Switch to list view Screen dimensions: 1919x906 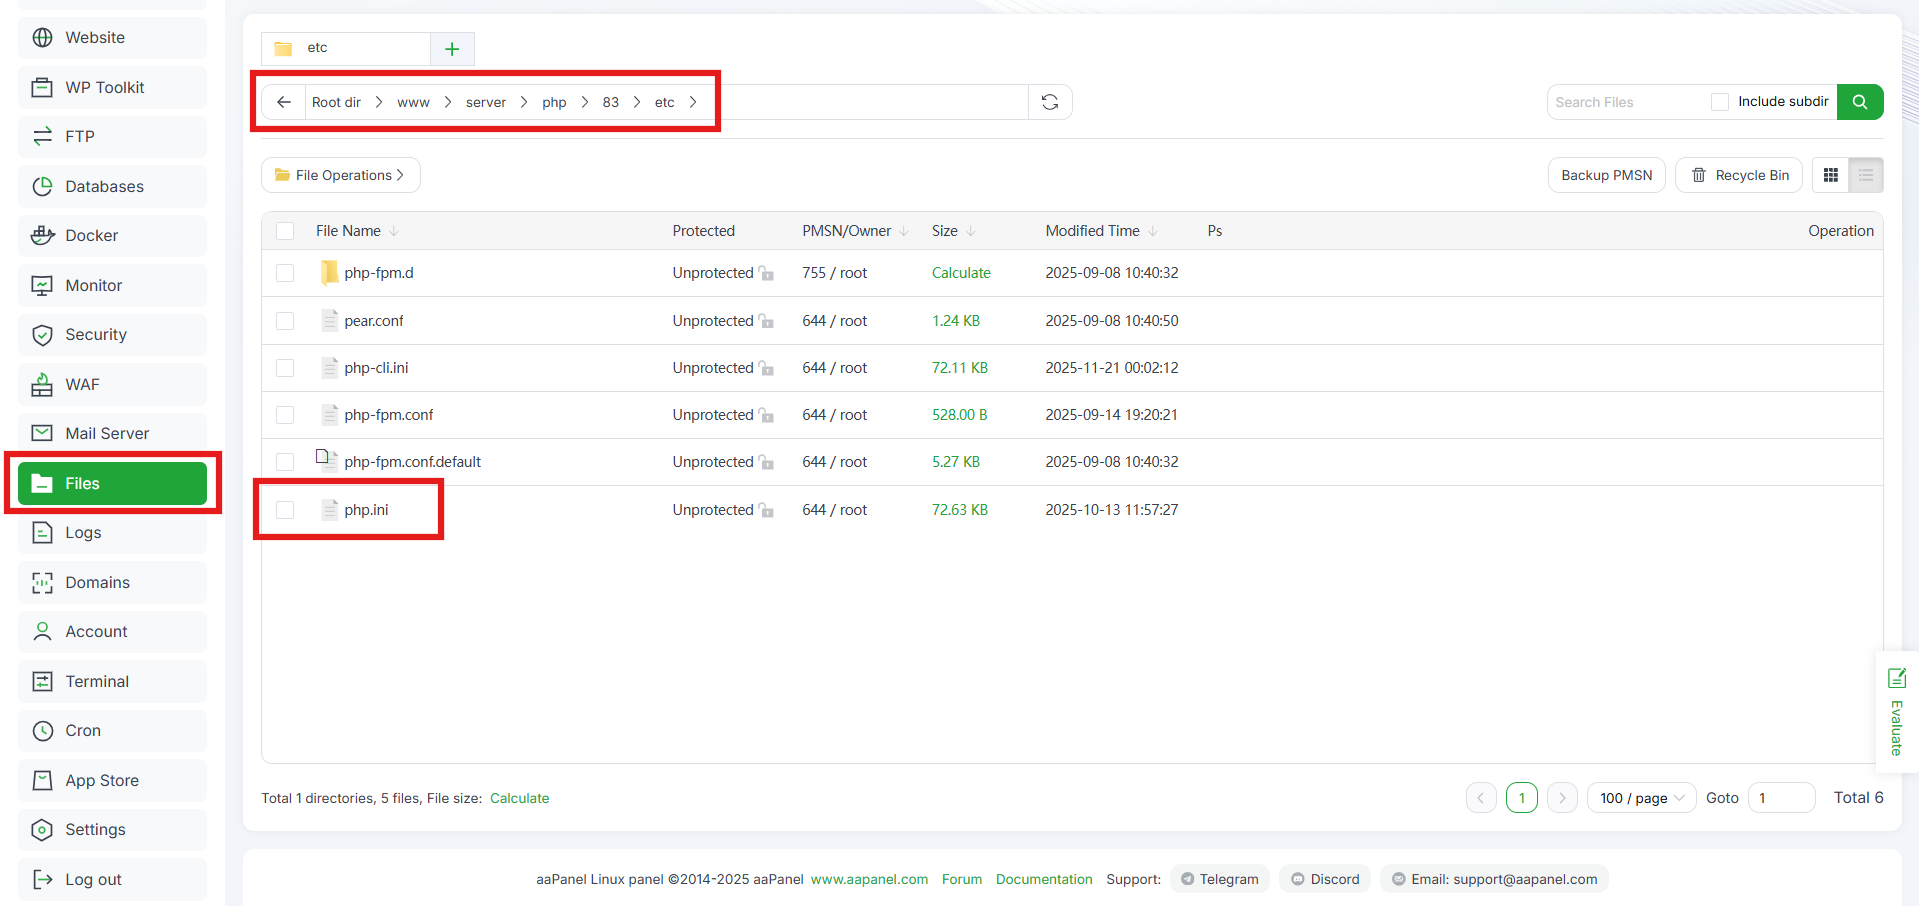[x=1866, y=175]
